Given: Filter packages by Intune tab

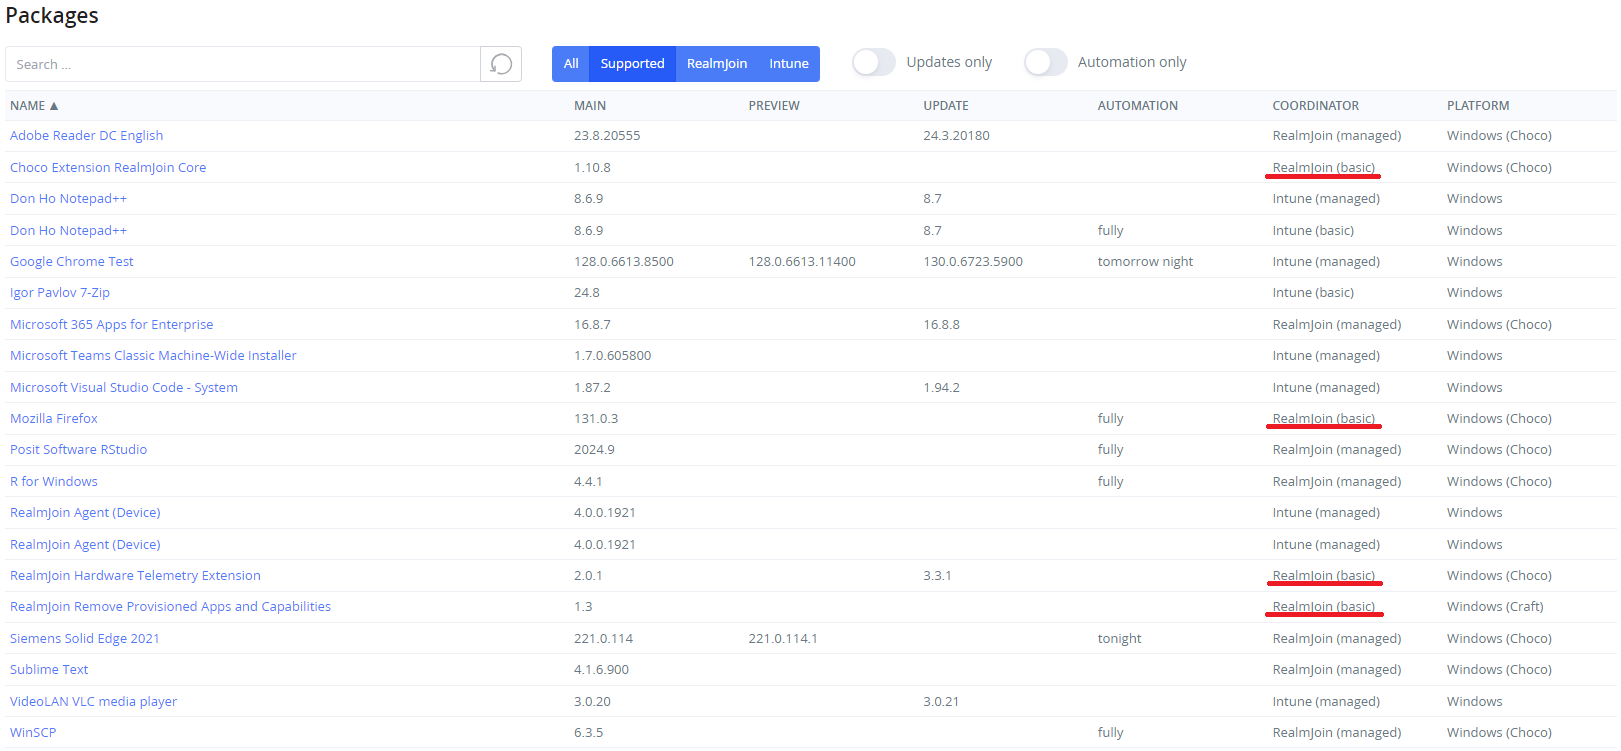Looking at the screenshot, I should [x=788, y=64].
